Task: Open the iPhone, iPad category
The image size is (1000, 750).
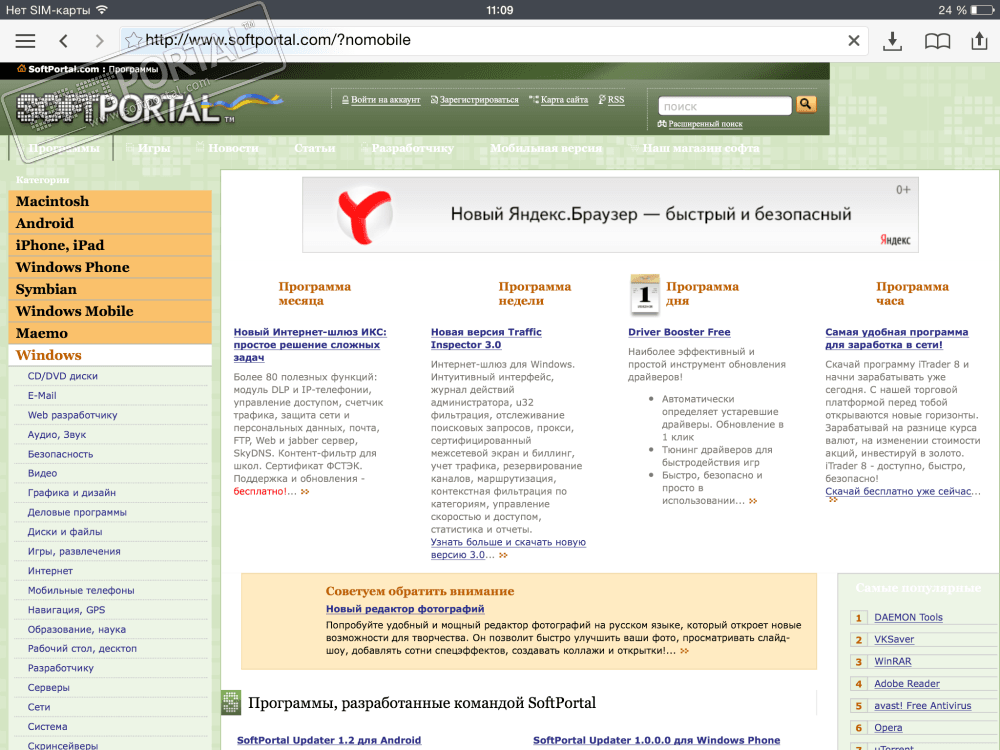Action: (110, 246)
